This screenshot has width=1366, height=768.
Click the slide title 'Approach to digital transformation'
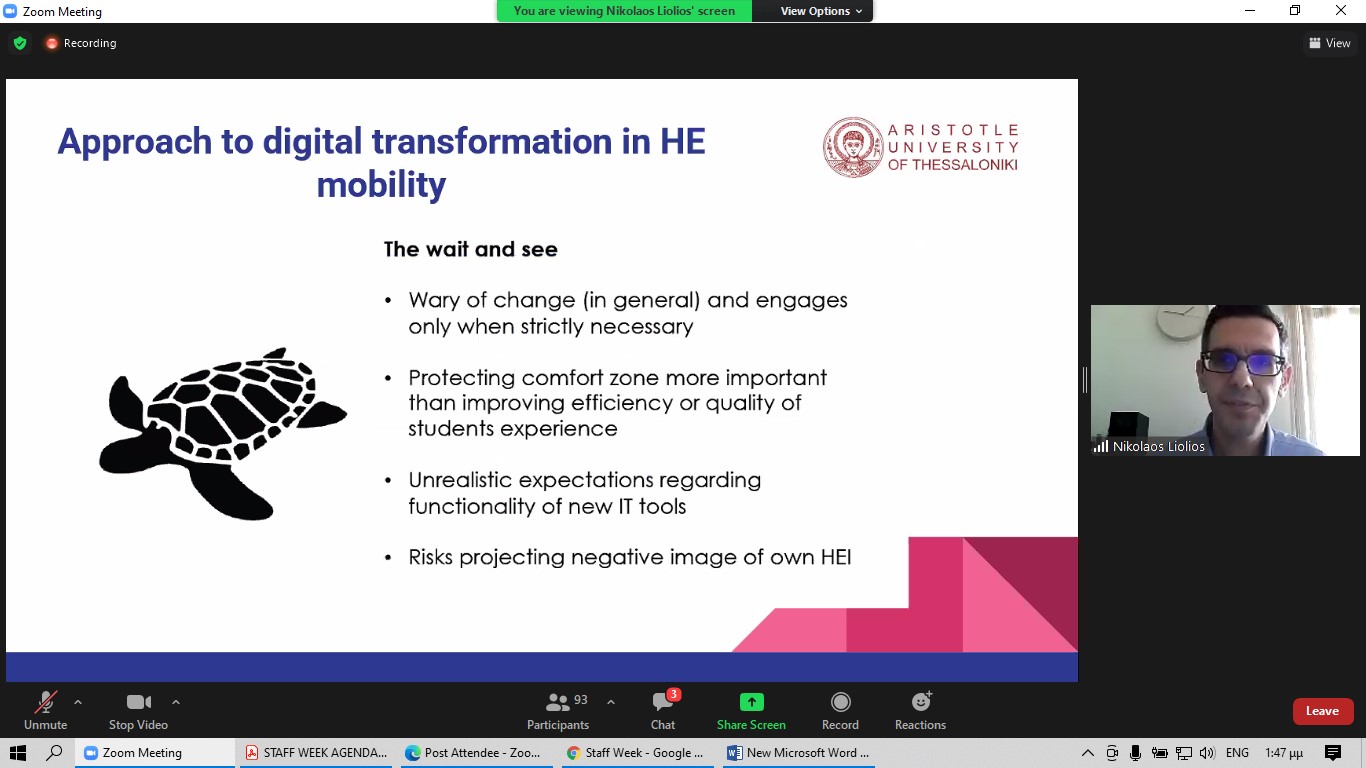coord(381,162)
